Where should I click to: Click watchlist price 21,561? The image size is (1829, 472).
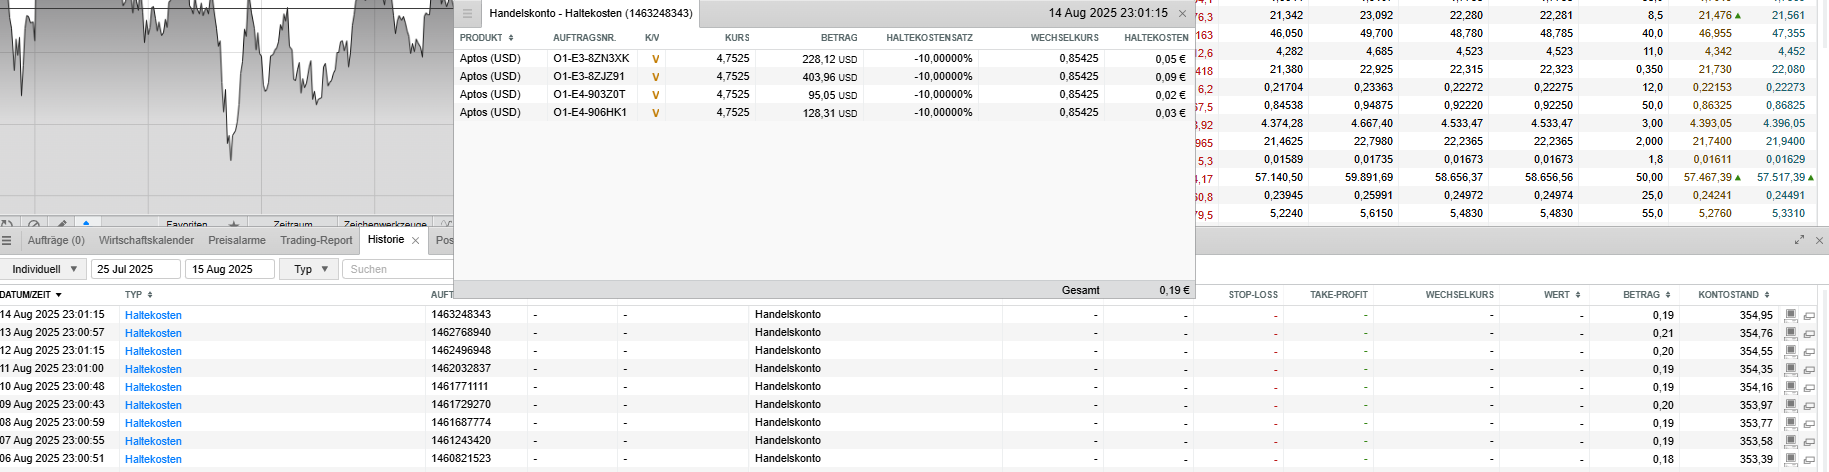point(1788,15)
